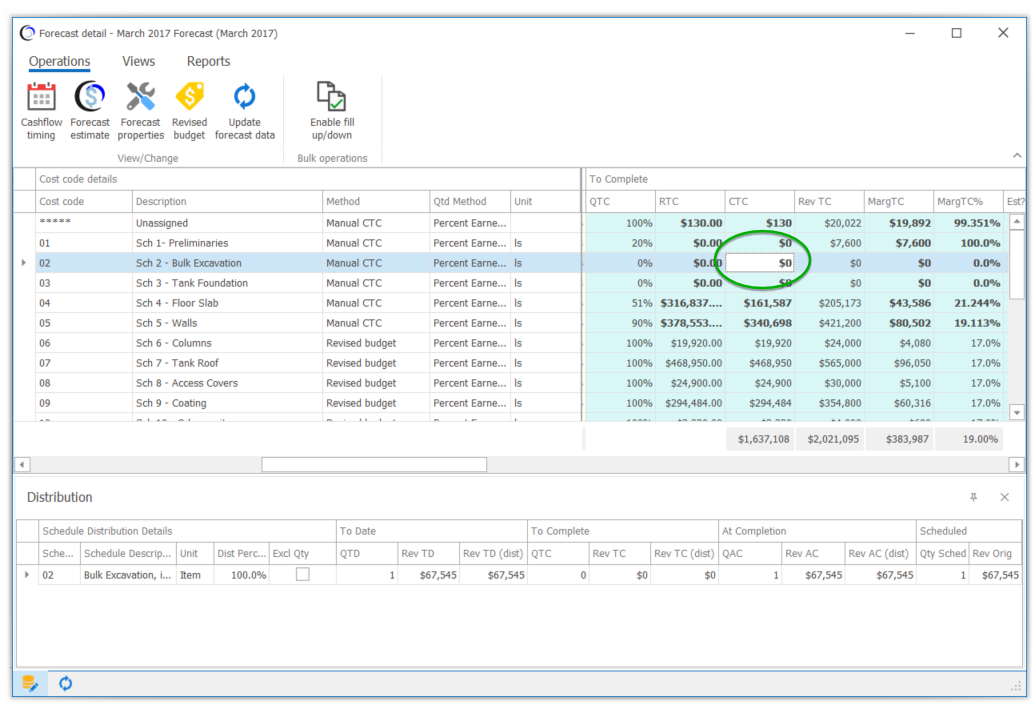Switch to the Views tab
1033x703 pixels.
(138, 61)
